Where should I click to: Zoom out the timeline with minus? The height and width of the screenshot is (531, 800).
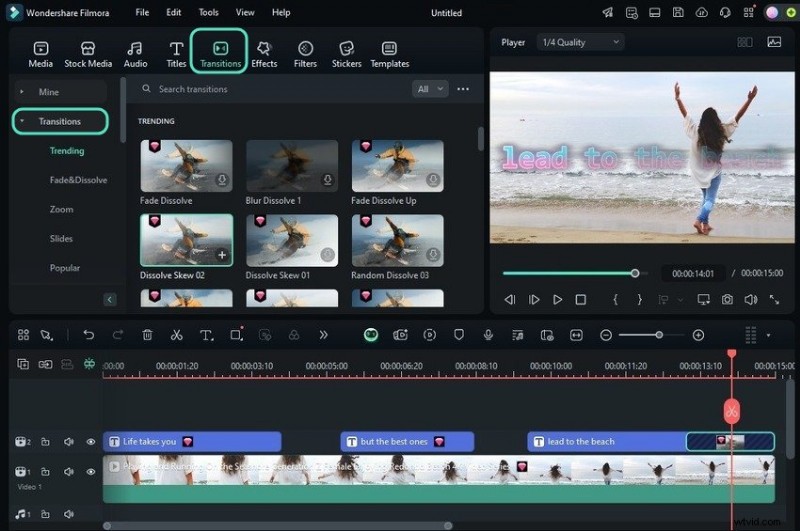[x=606, y=335]
